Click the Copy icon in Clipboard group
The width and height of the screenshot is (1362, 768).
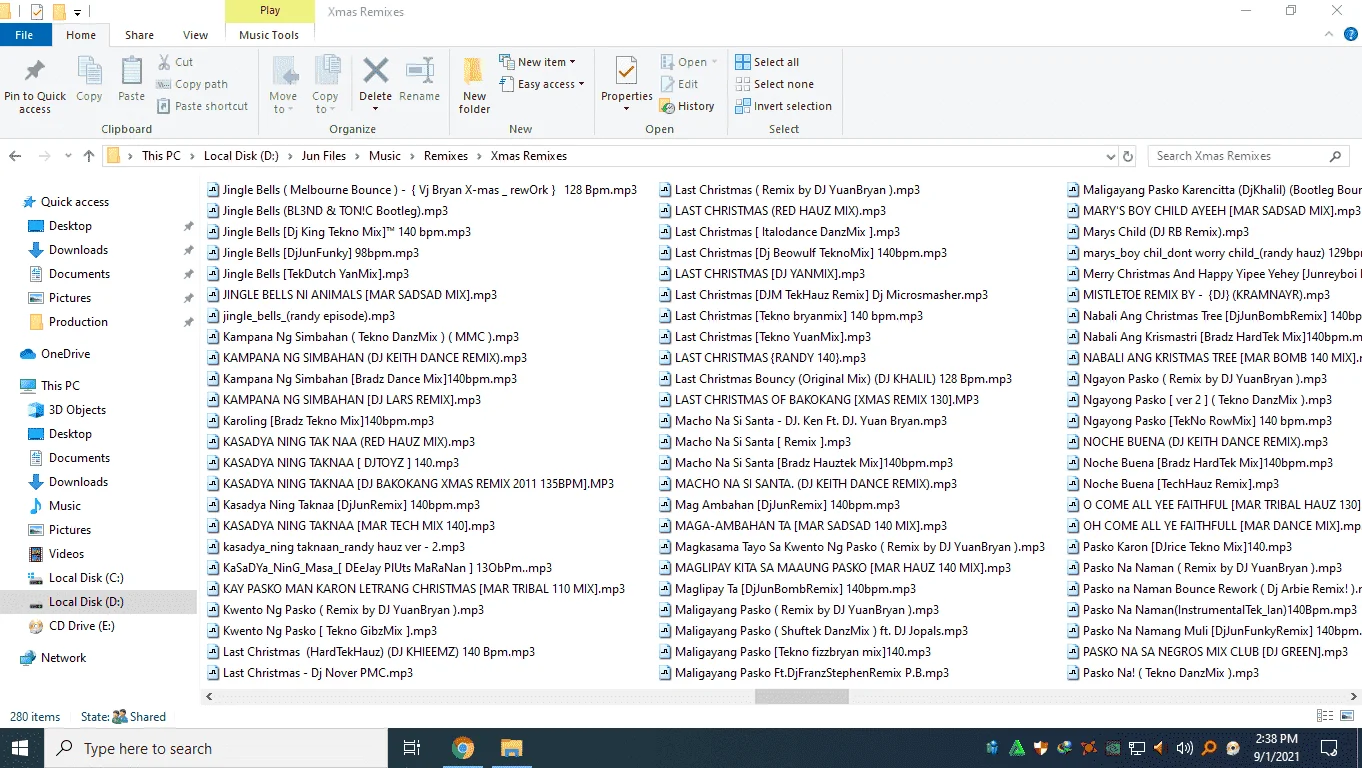tap(89, 71)
